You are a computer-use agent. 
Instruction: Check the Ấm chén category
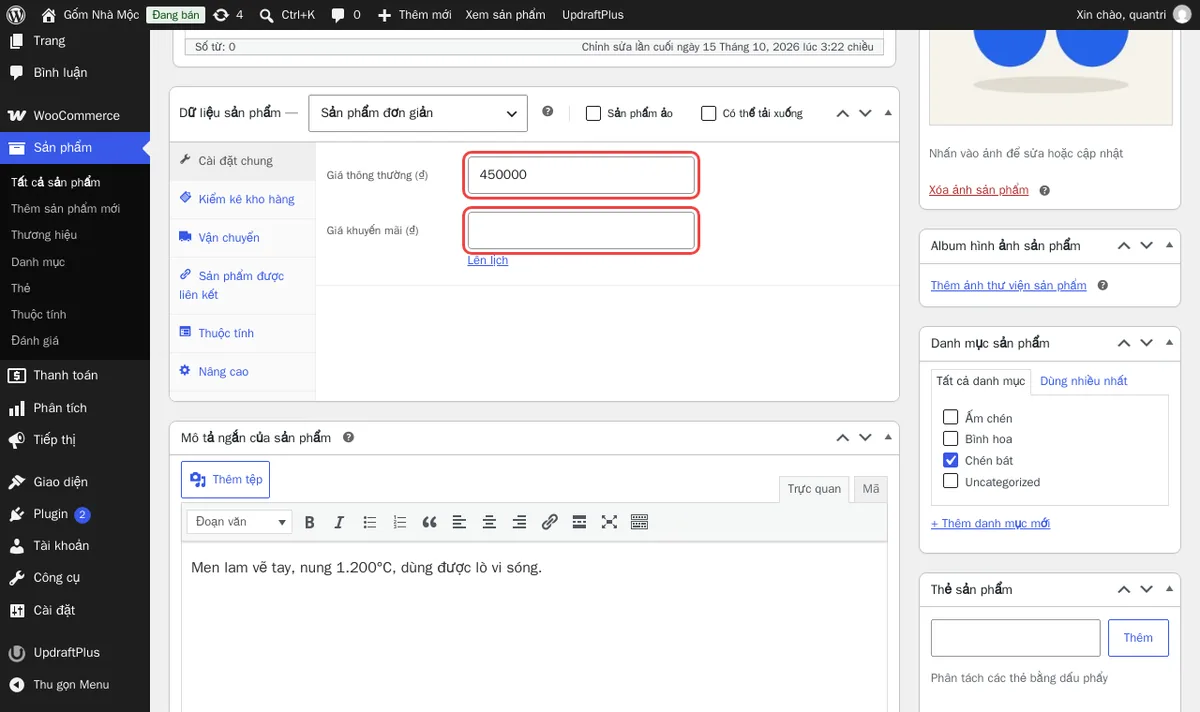(x=951, y=418)
